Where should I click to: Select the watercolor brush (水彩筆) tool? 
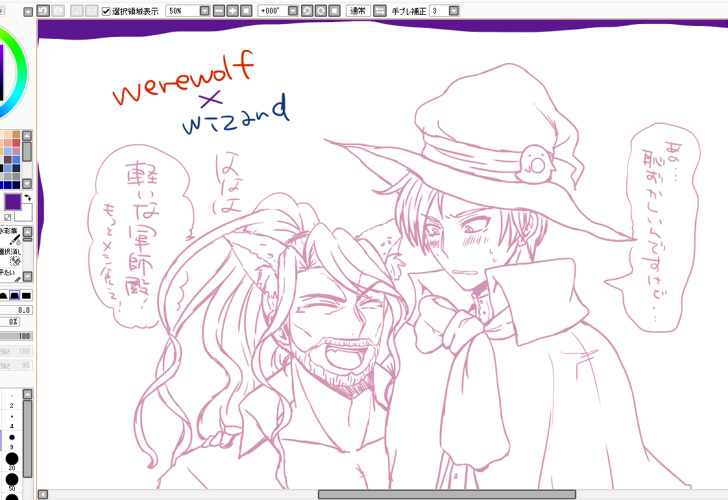click(10, 236)
